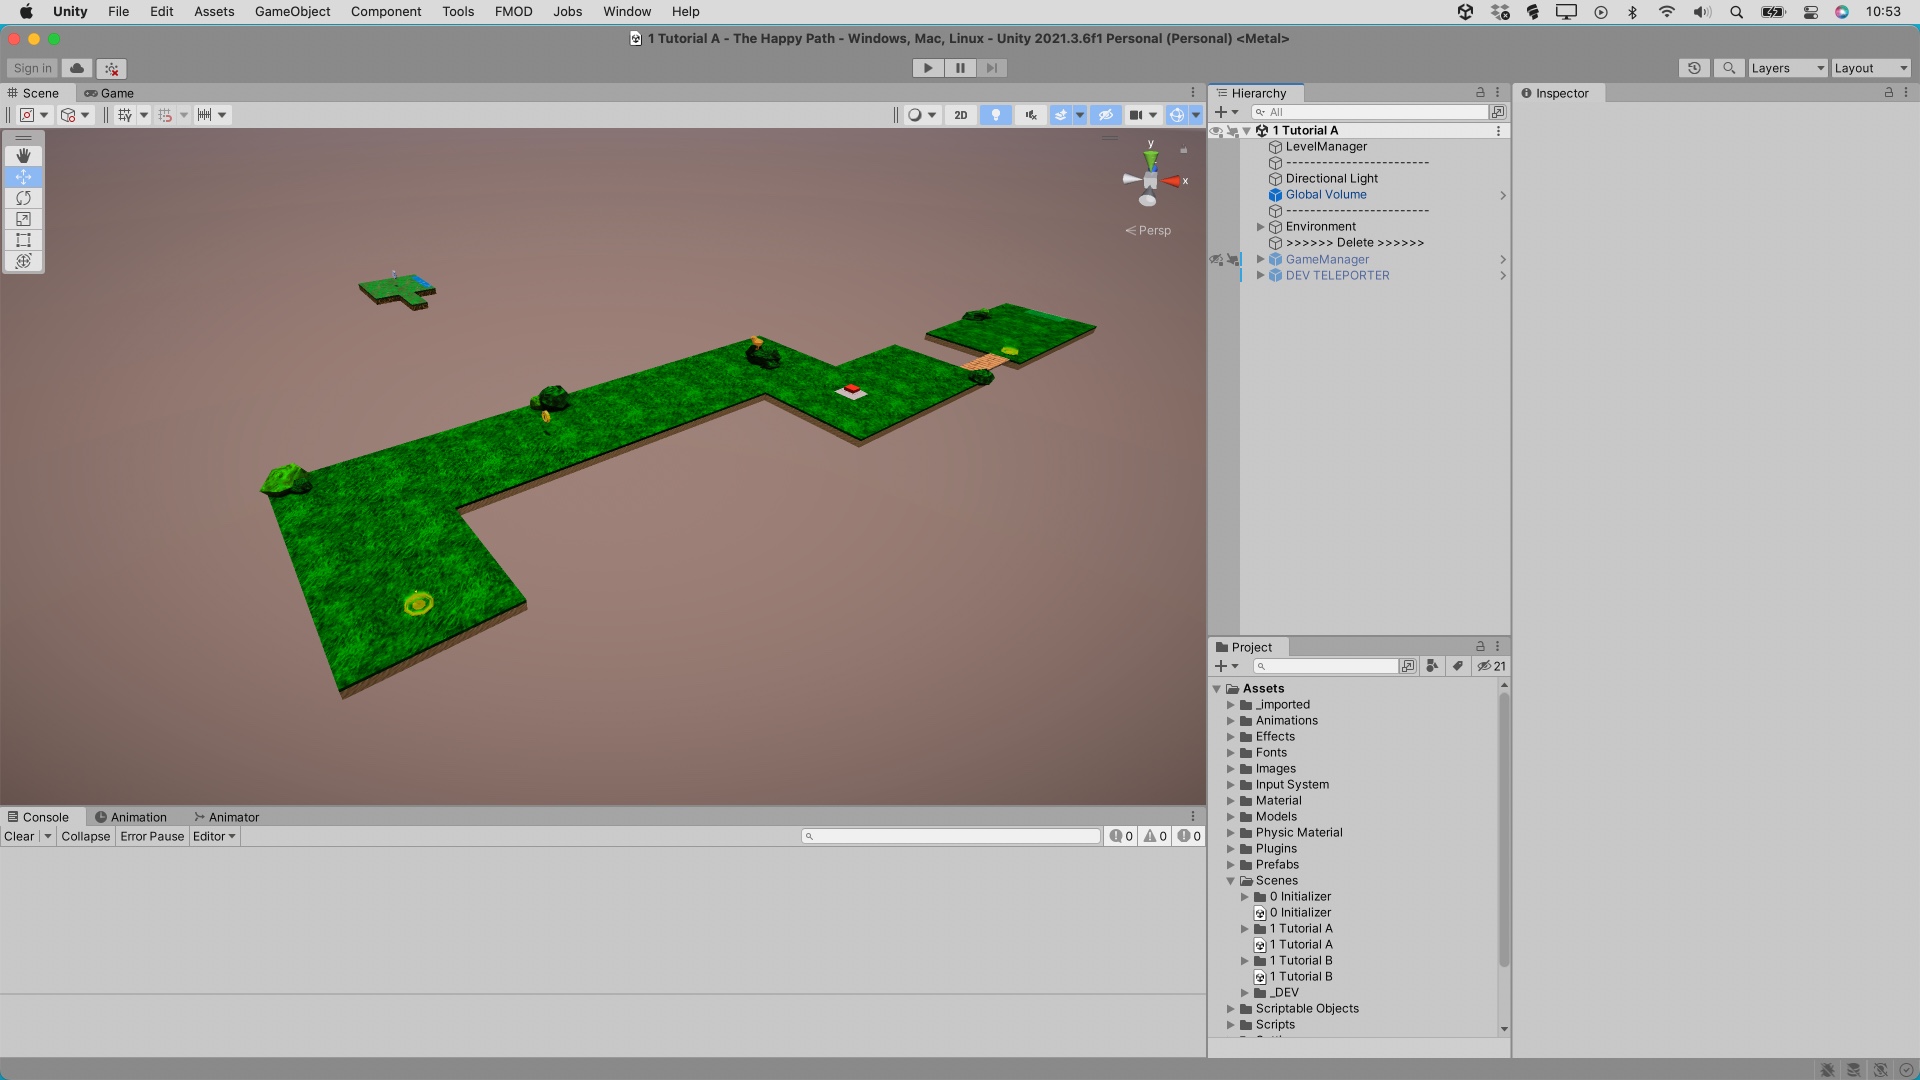
Task: Select the Rect tool
Action: [x=23, y=240]
